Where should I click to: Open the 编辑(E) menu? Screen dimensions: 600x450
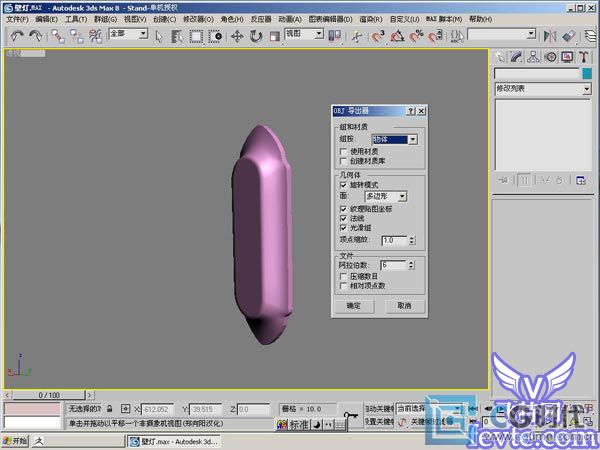pos(47,19)
